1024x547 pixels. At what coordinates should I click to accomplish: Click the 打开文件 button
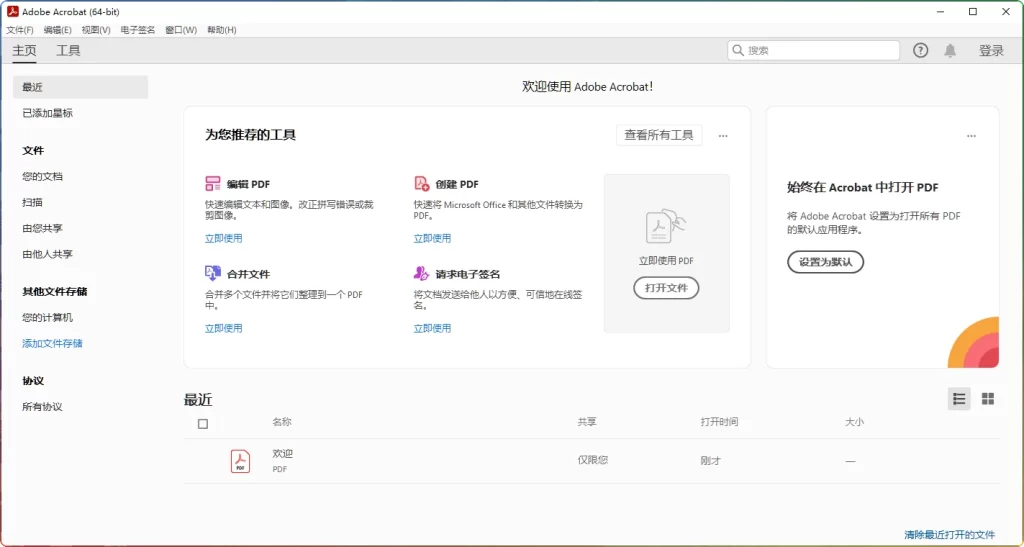pos(666,288)
